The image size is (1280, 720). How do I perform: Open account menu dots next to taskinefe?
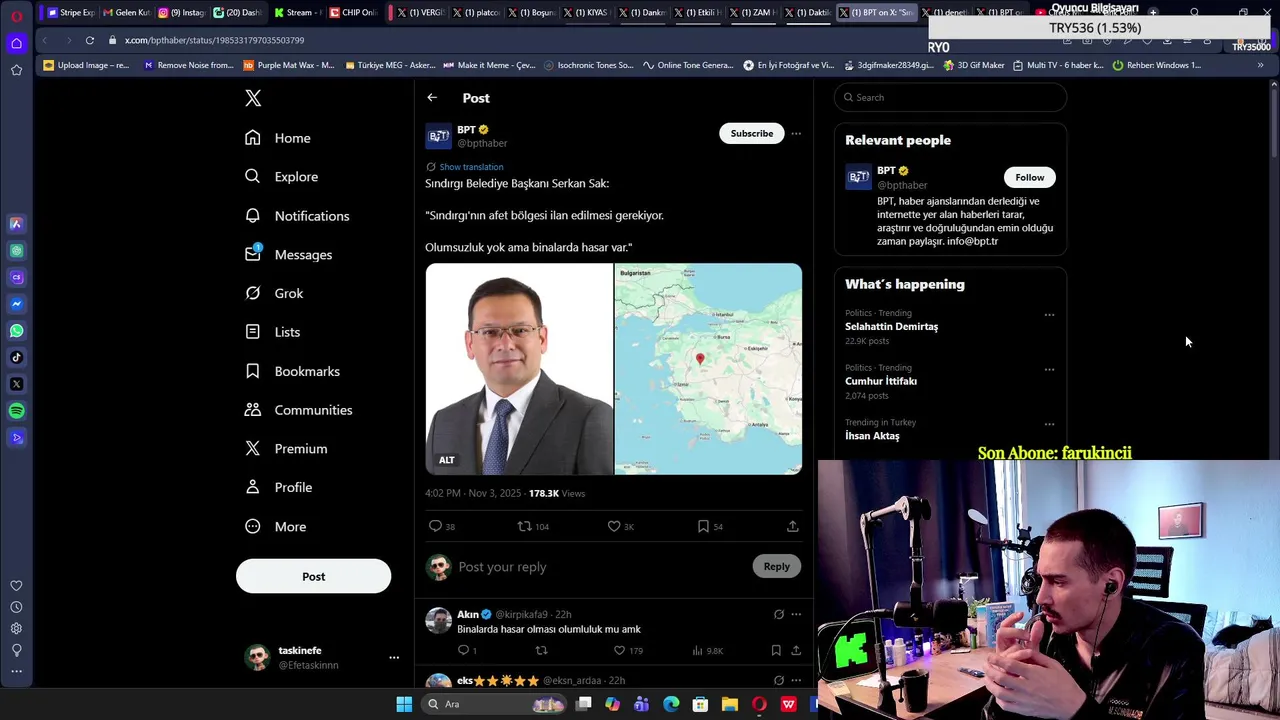coord(394,658)
